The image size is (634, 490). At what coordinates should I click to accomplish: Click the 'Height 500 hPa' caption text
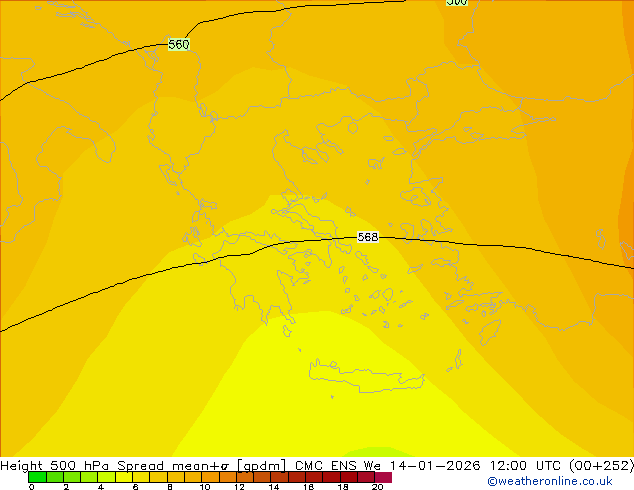point(55,466)
